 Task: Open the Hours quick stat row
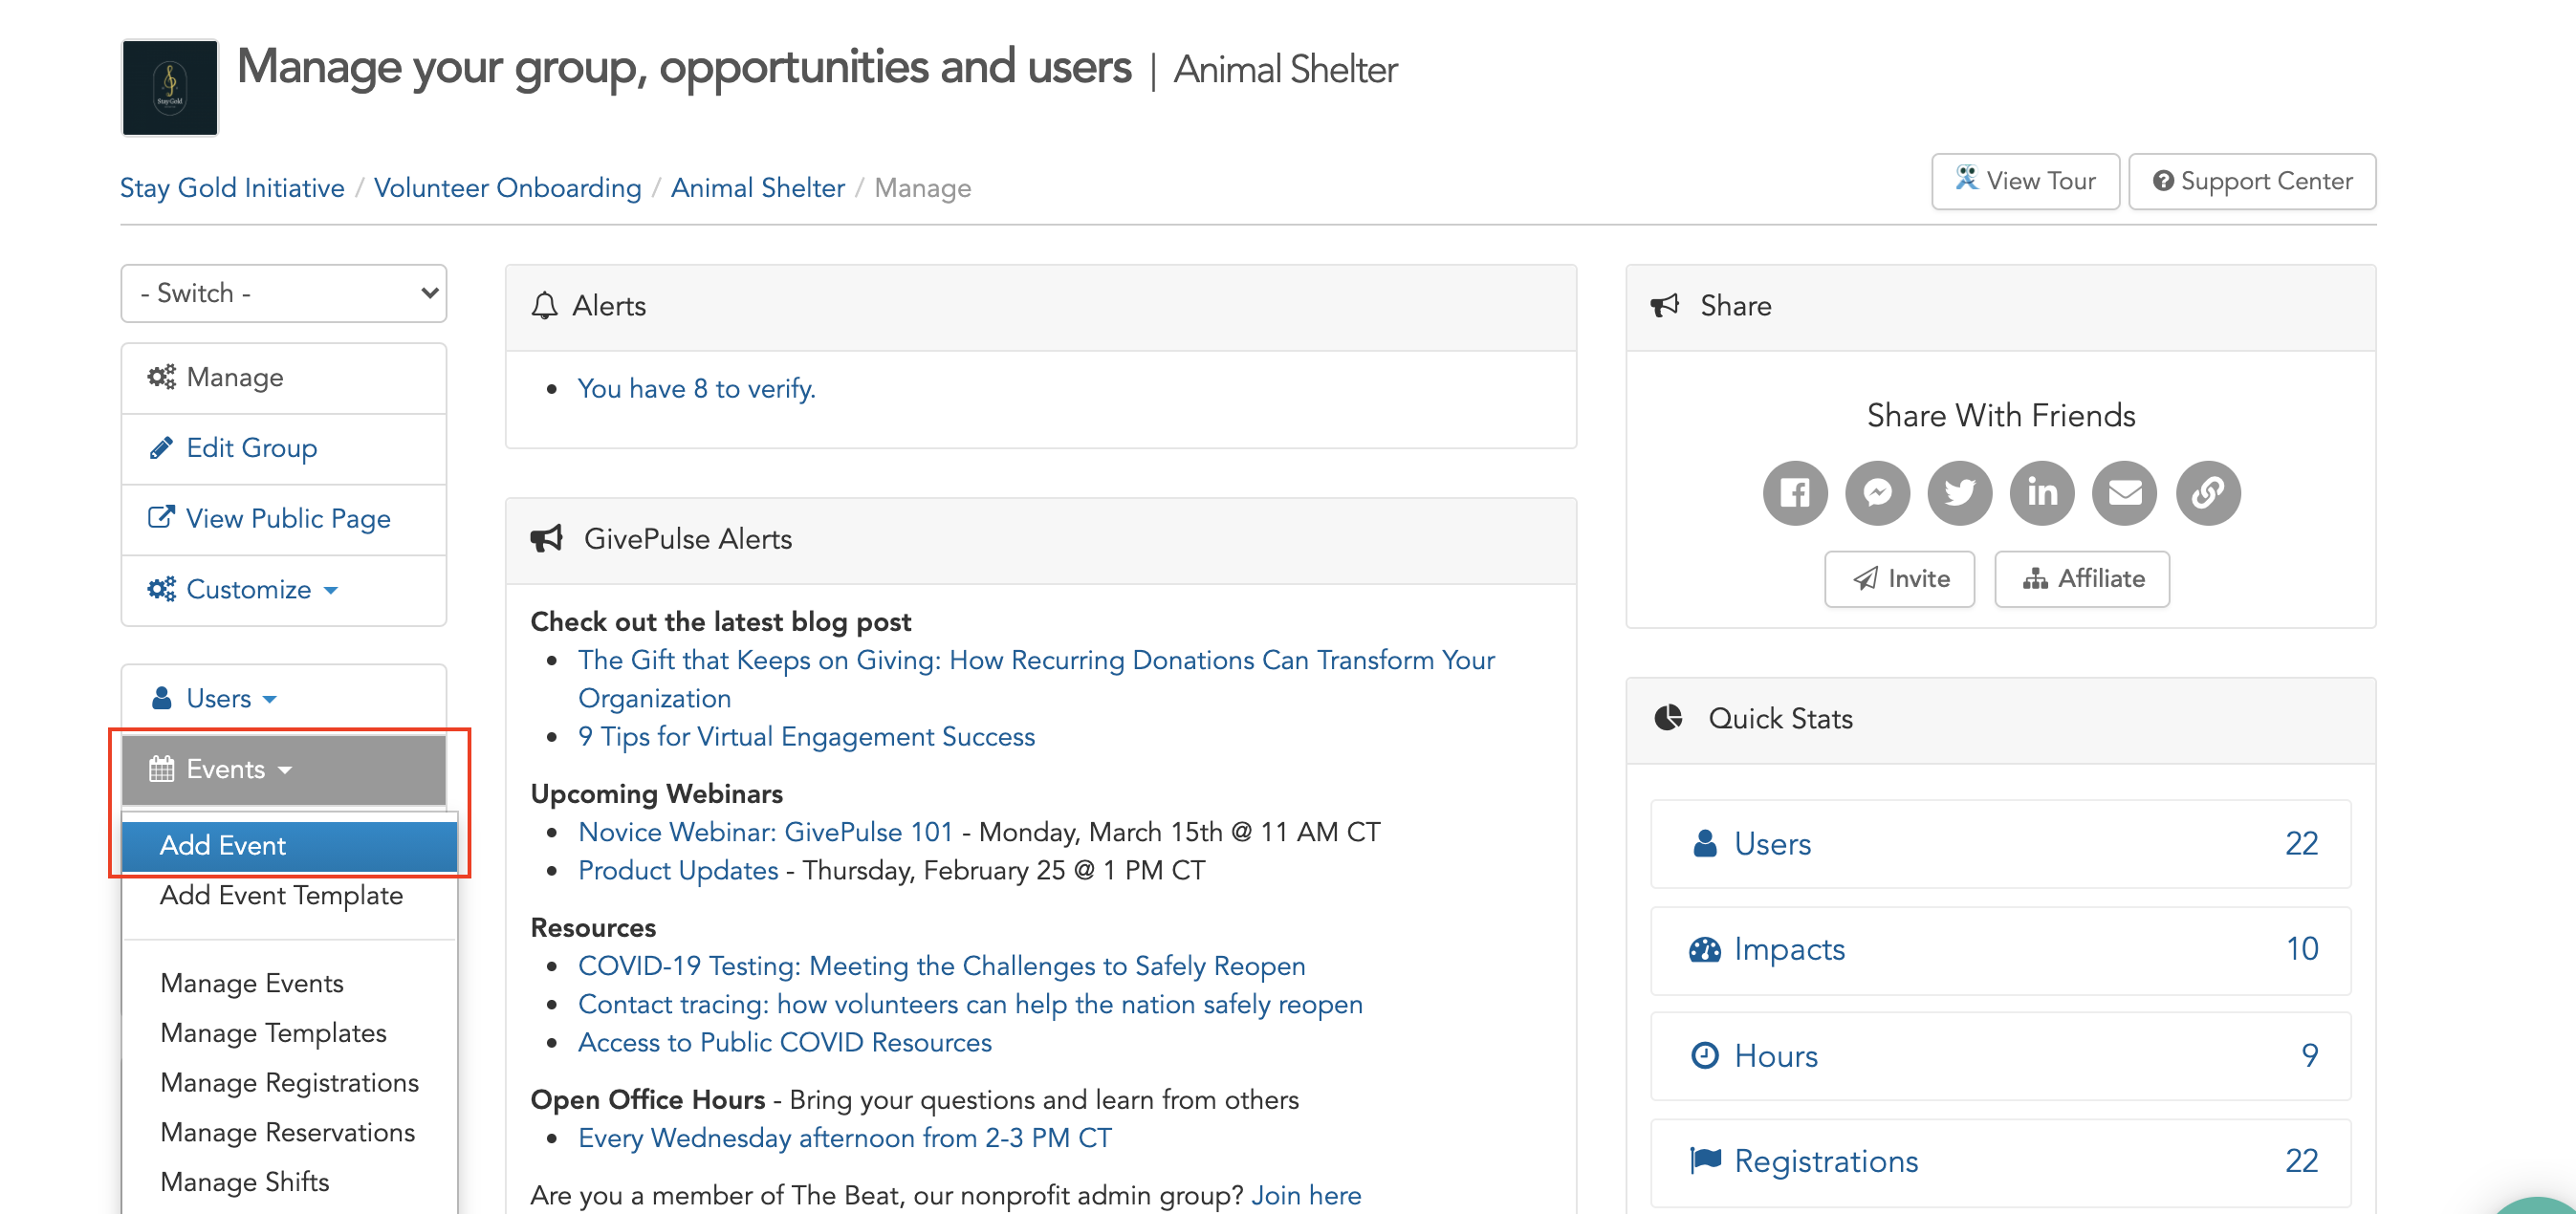(x=2001, y=1056)
